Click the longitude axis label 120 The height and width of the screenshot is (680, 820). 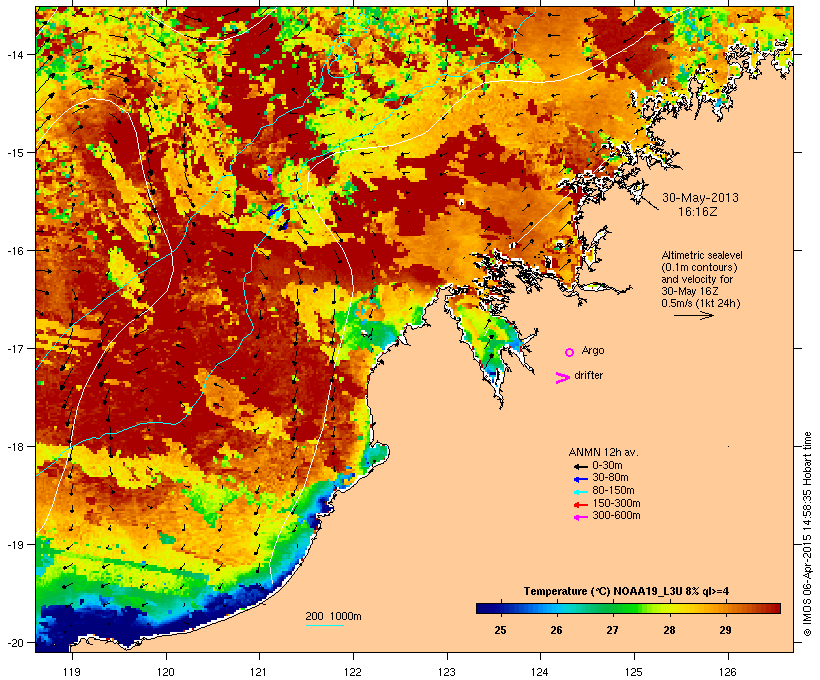[x=166, y=672]
